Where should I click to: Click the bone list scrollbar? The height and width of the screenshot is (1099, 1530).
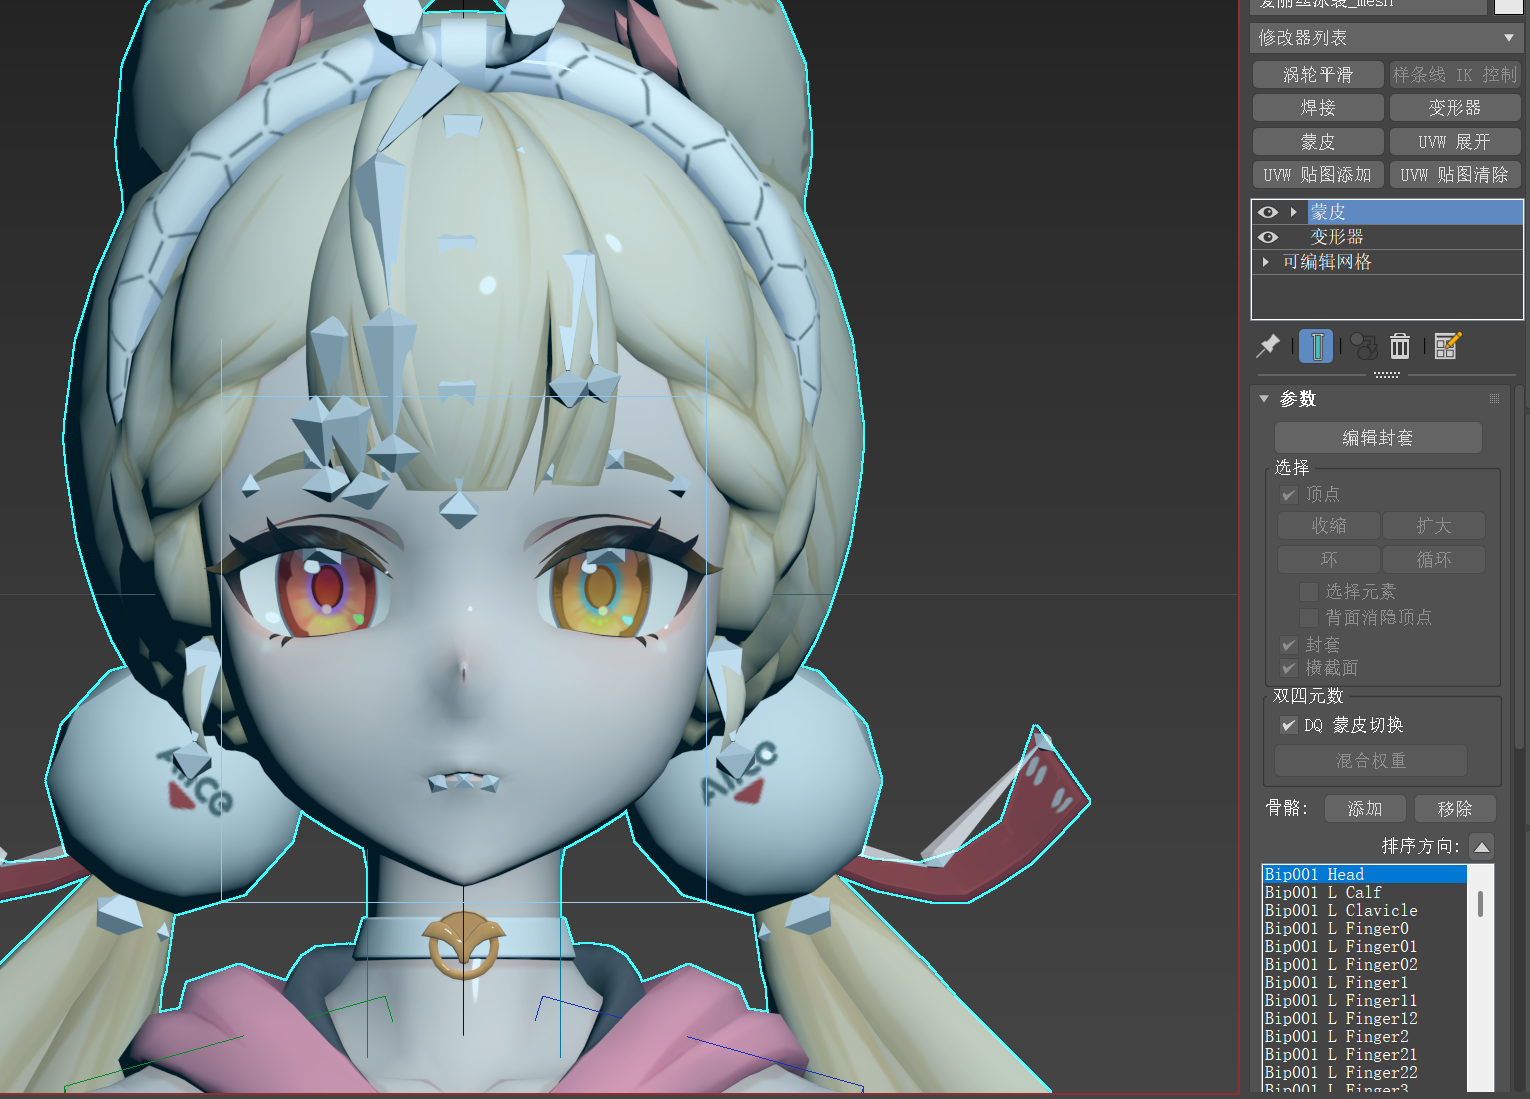coord(1480,905)
